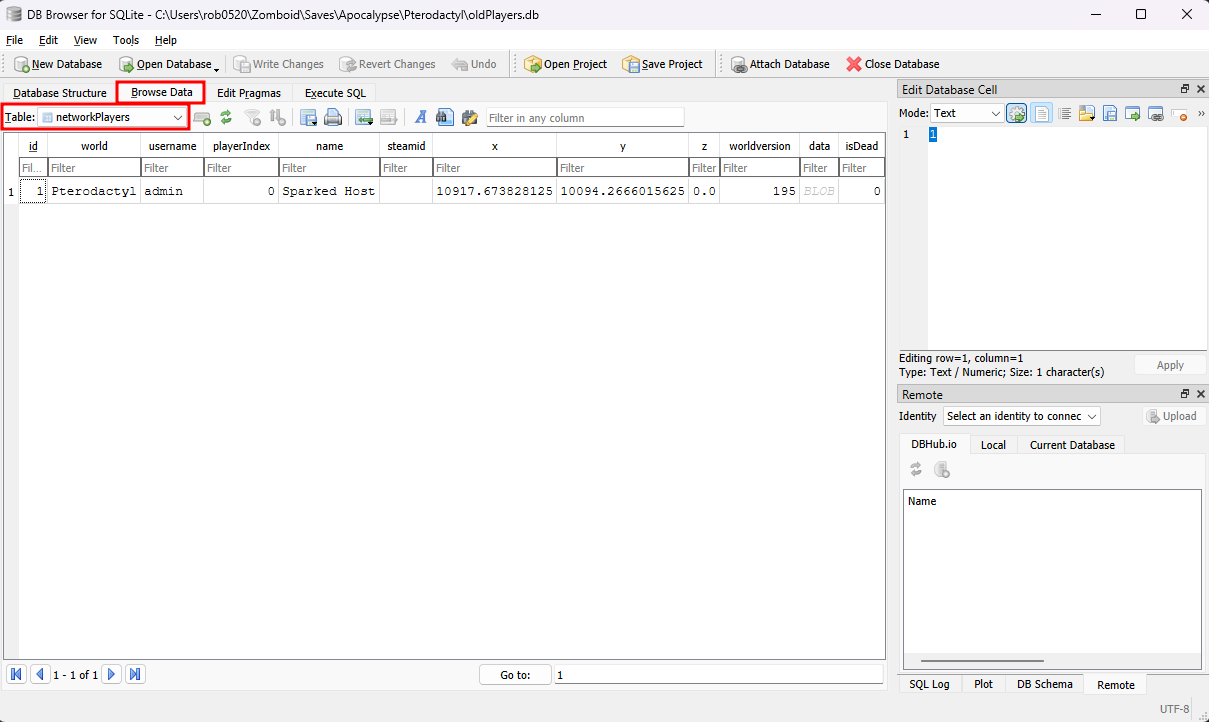Jump to the last record page
Image resolution: width=1209 pixels, height=722 pixels.
tap(136, 674)
